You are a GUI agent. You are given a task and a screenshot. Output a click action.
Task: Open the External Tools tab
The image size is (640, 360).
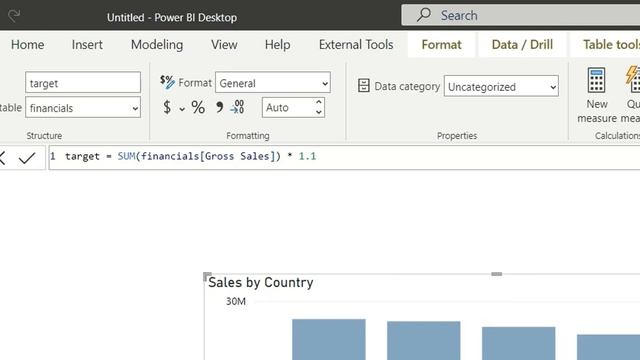tap(356, 44)
